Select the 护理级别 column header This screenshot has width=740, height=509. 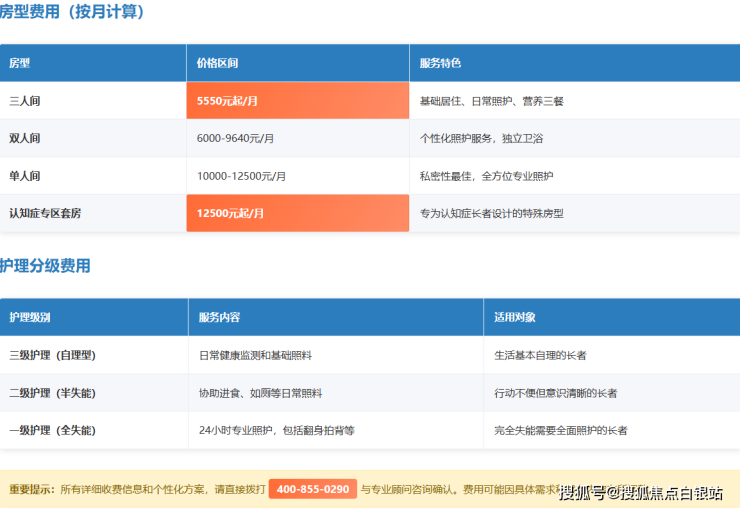click(x=29, y=317)
